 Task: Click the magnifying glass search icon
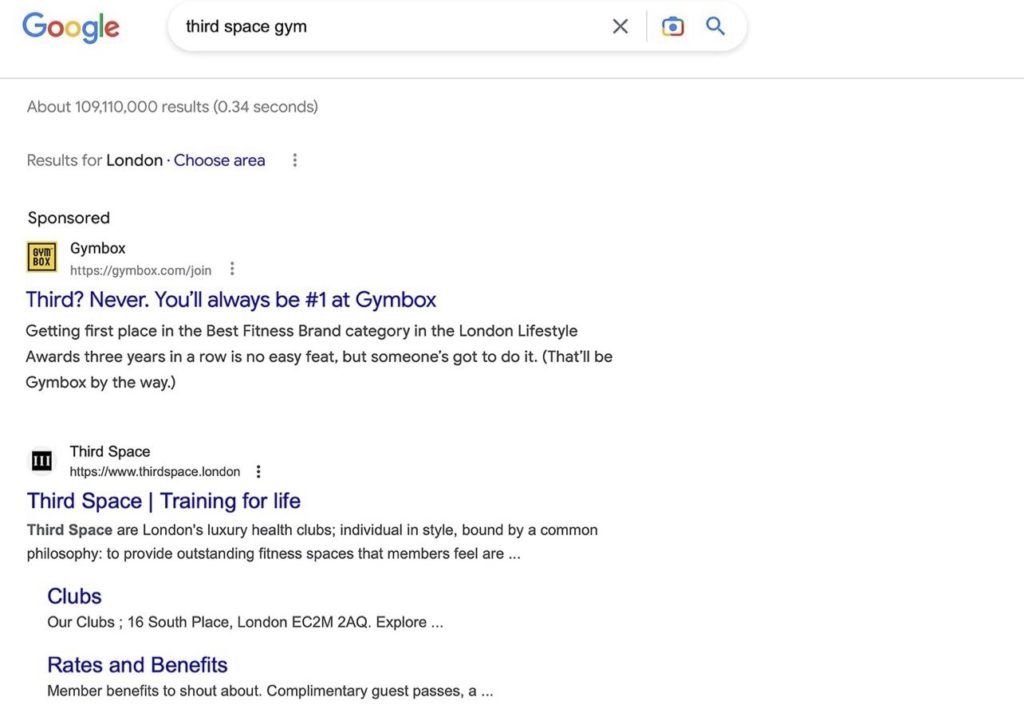[715, 27]
